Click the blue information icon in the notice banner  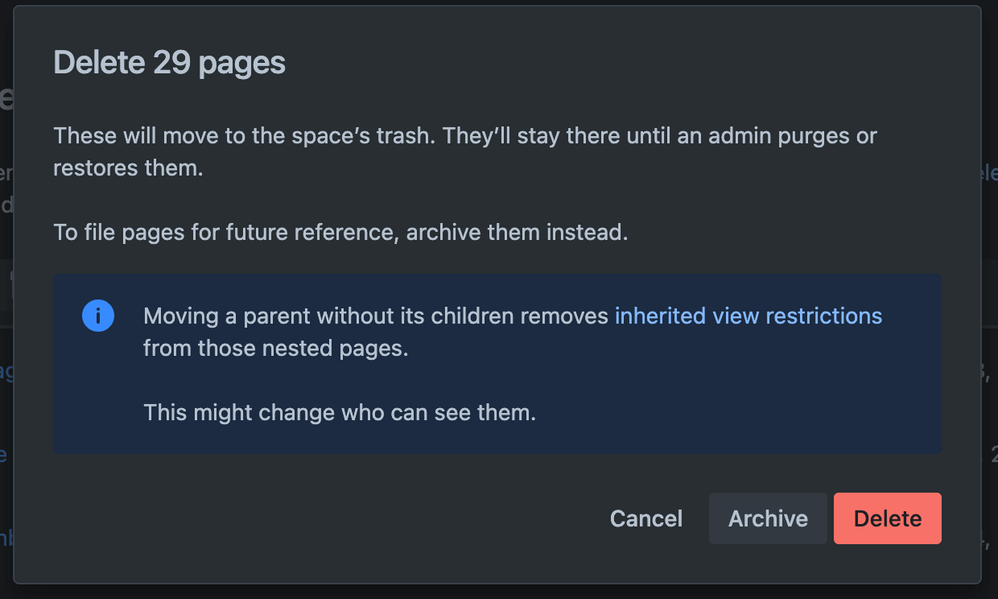(98, 315)
